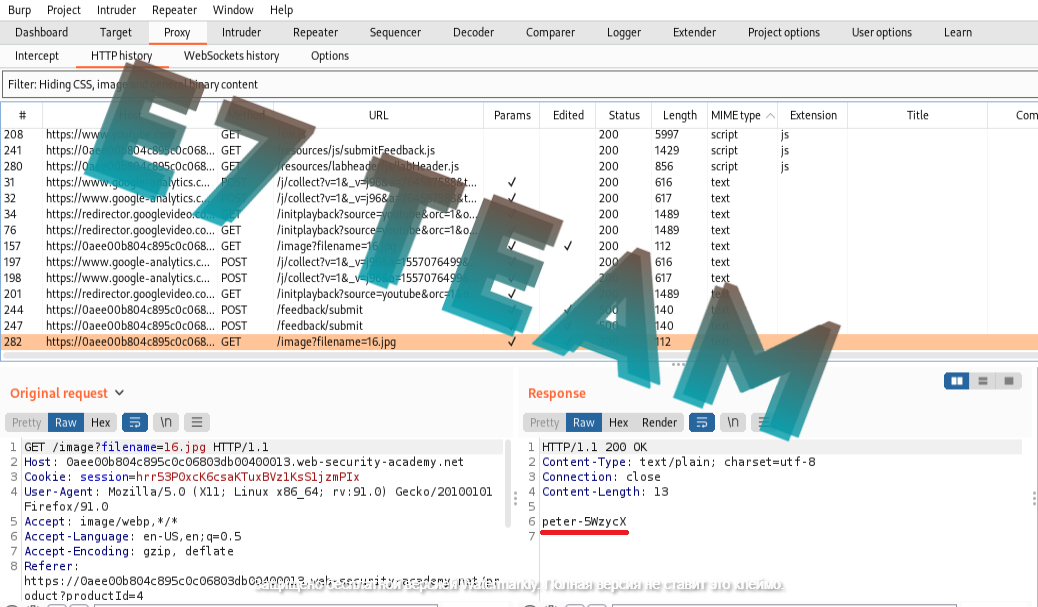Open the Intruder menu in menu bar
Image resolution: width=1038 pixels, height=607 pixels.
[116, 10]
